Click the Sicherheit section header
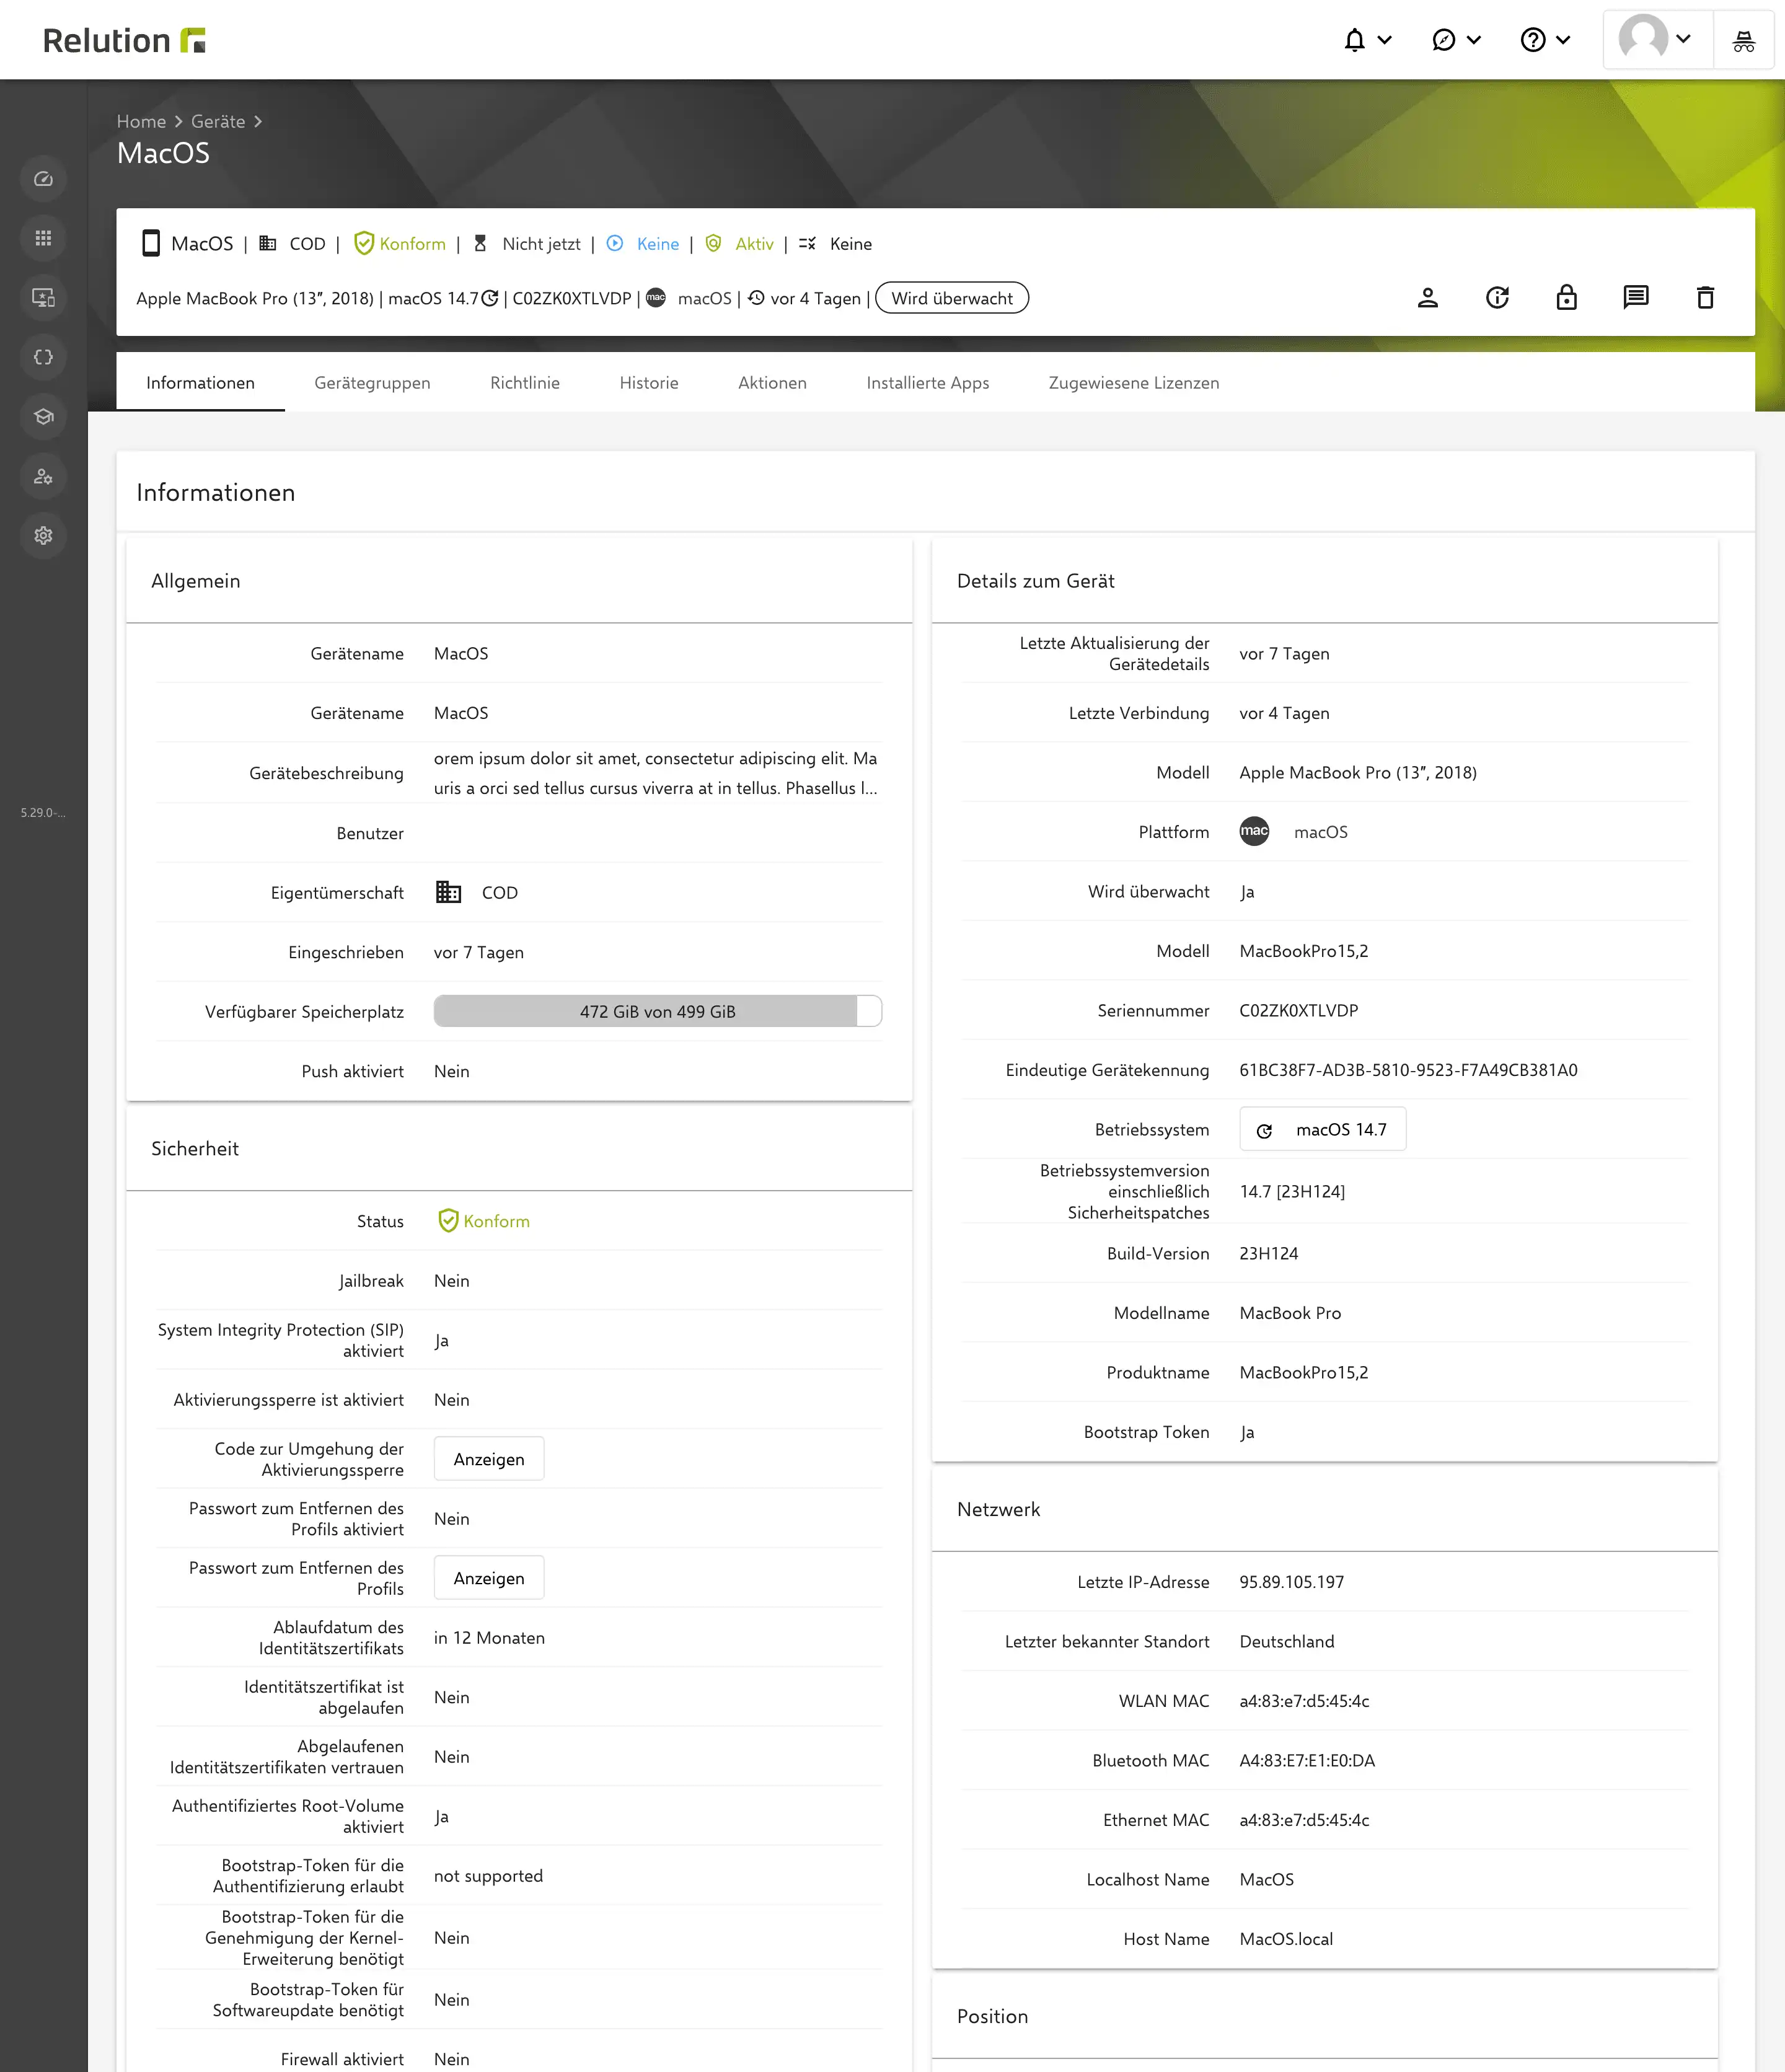 pos(195,1148)
